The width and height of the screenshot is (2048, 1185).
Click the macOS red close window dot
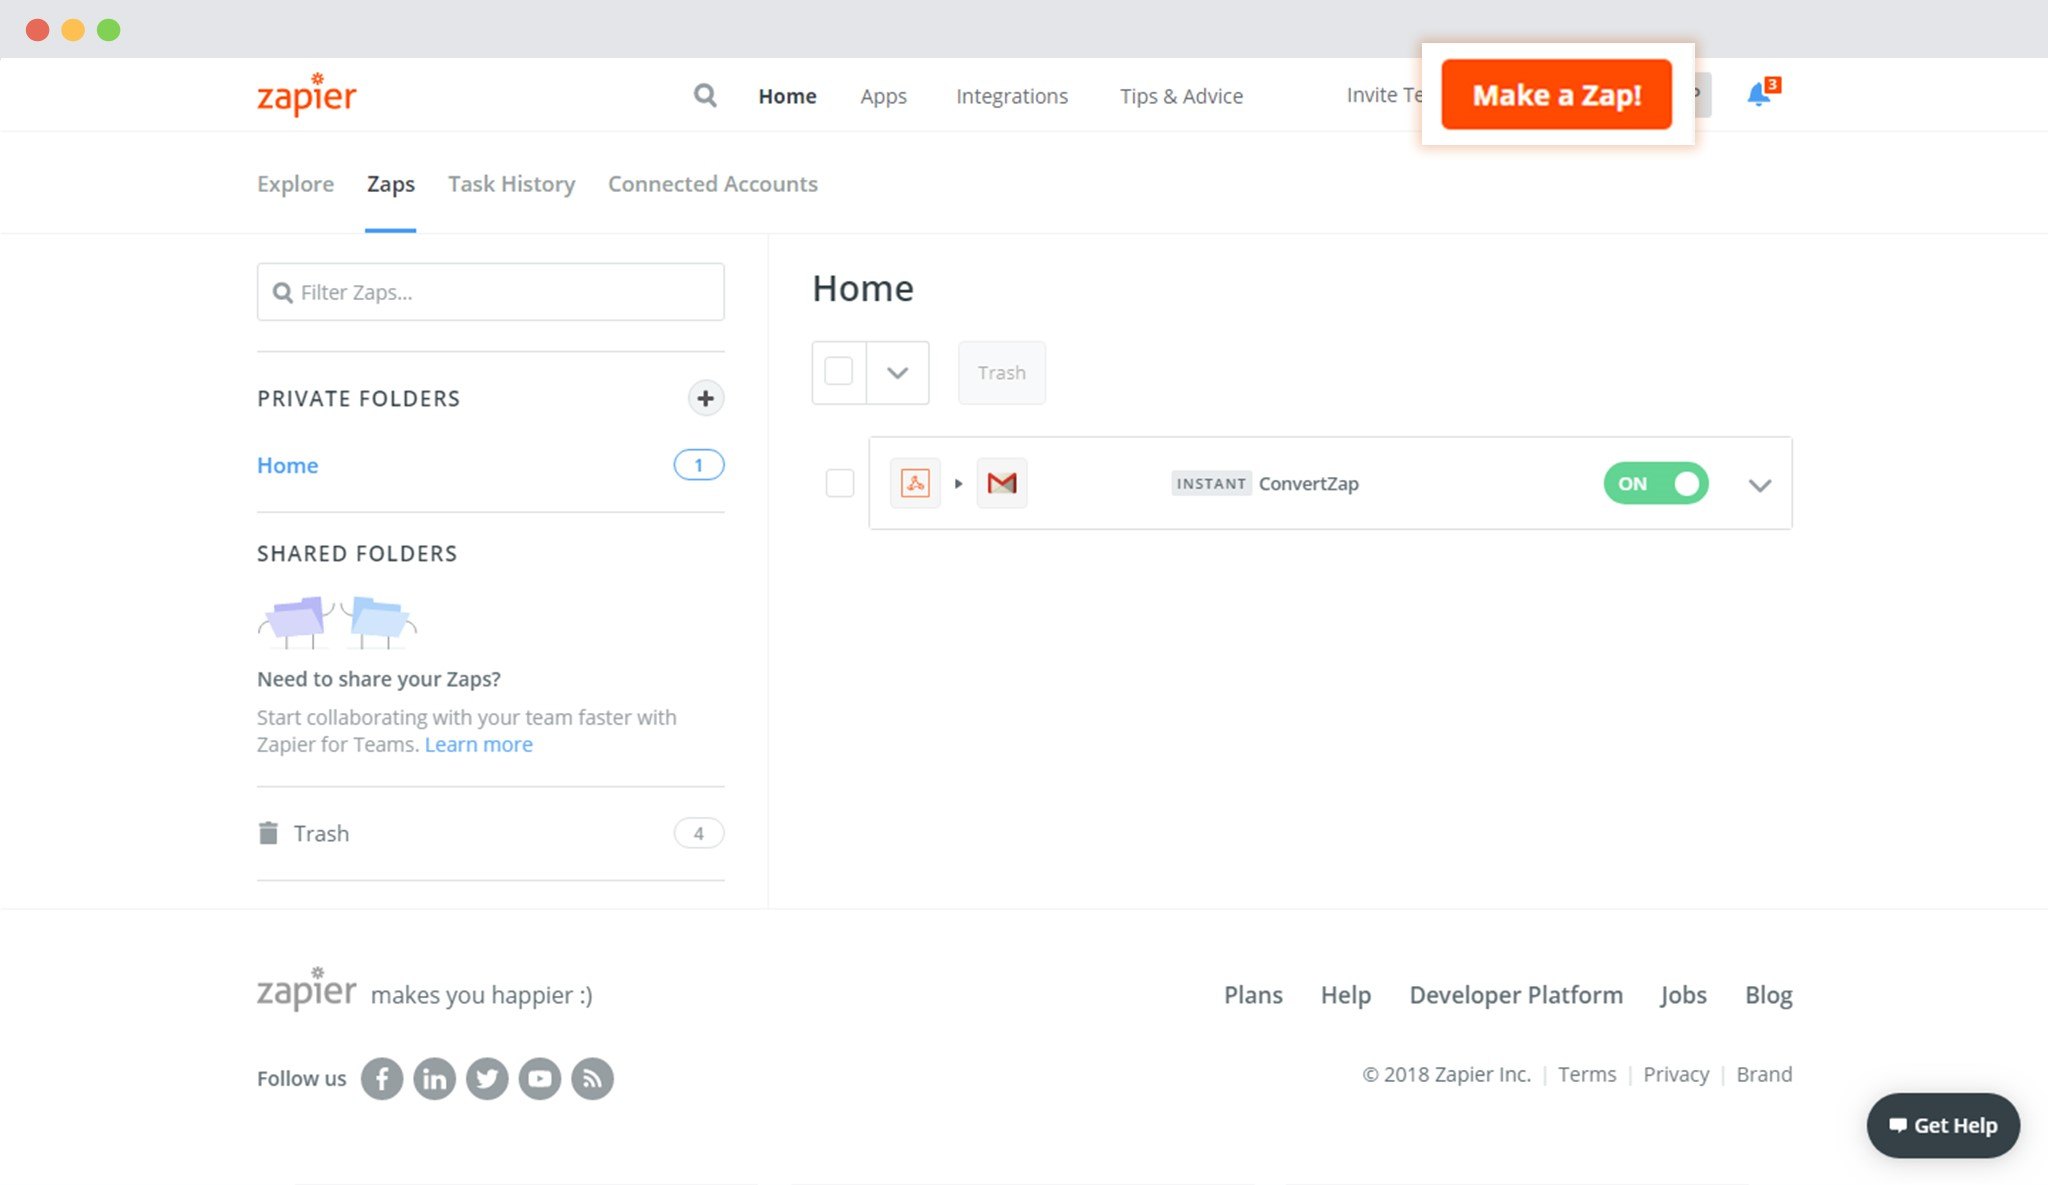click(x=38, y=30)
